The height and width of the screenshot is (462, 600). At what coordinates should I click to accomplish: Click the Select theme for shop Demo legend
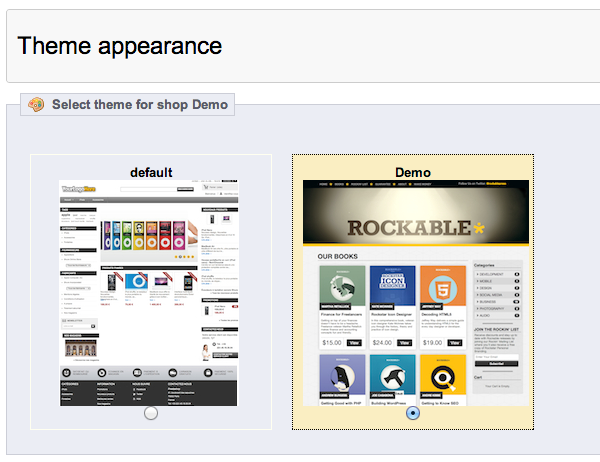(x=140, y=104)
